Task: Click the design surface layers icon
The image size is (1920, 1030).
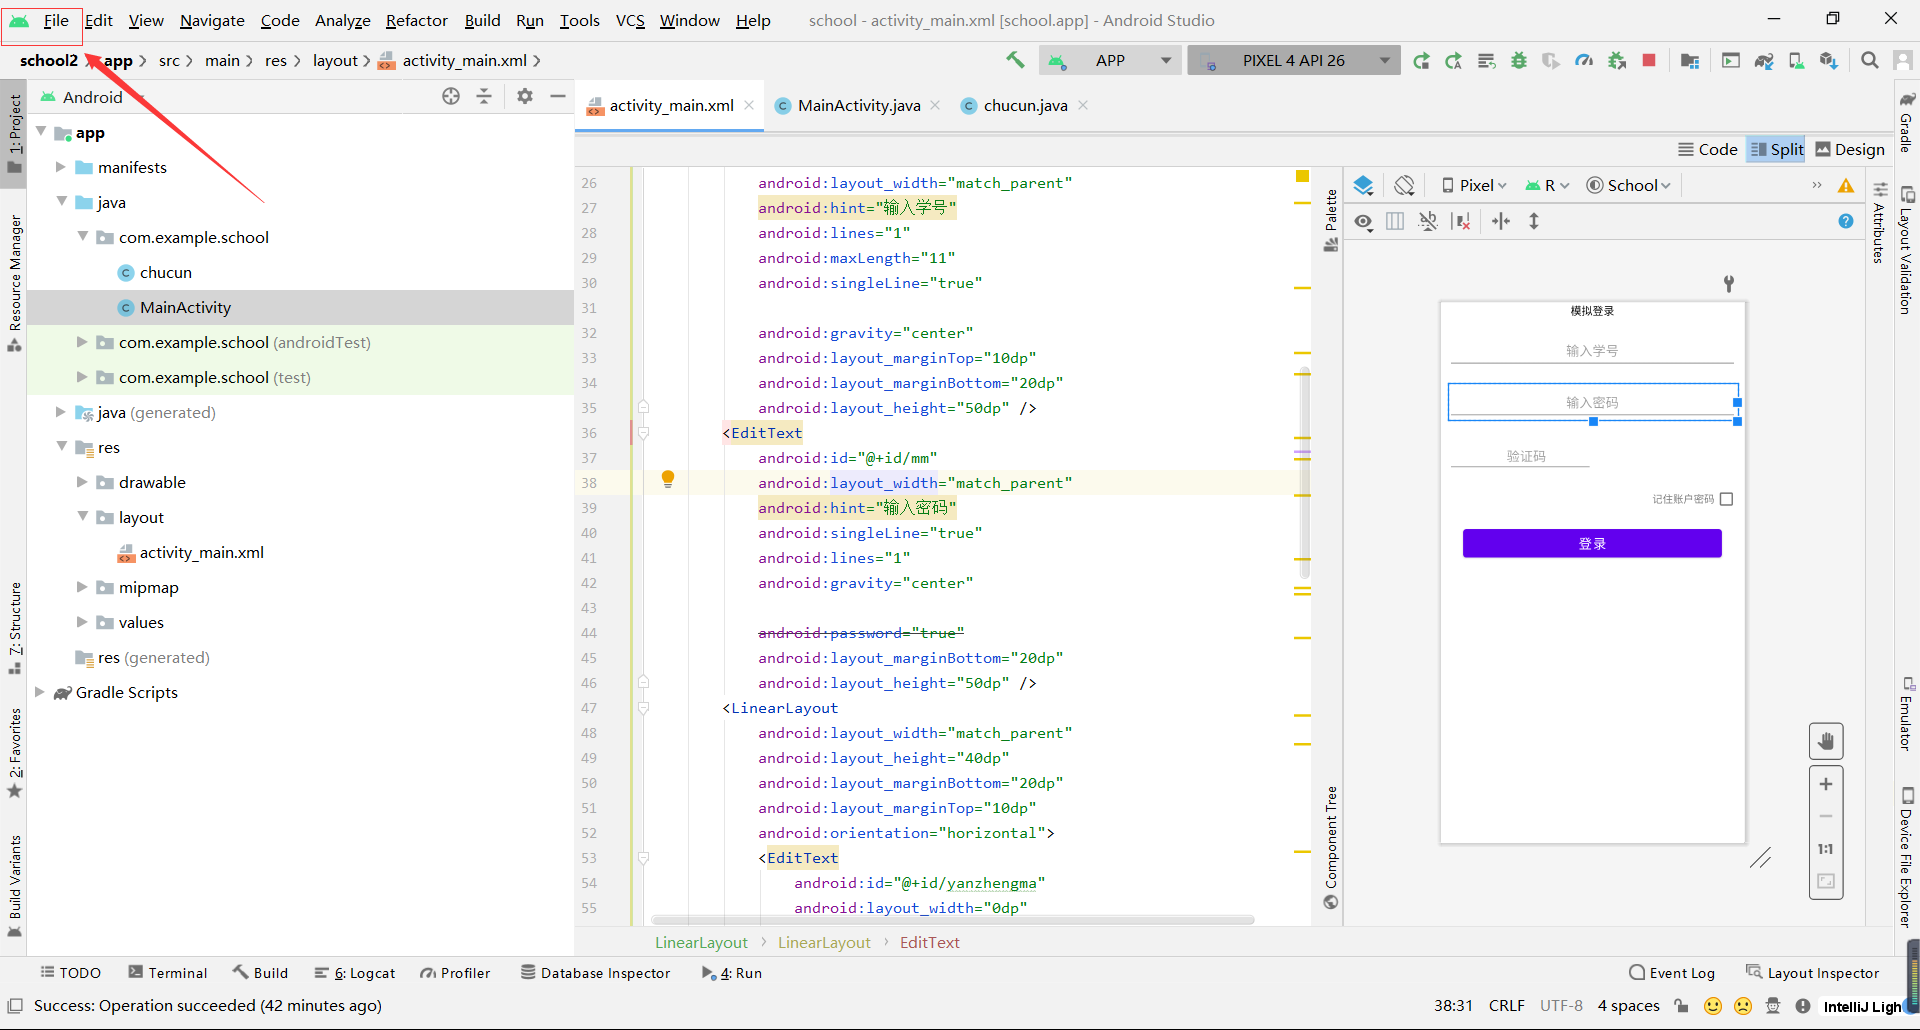Action: tap(1363, 185)
